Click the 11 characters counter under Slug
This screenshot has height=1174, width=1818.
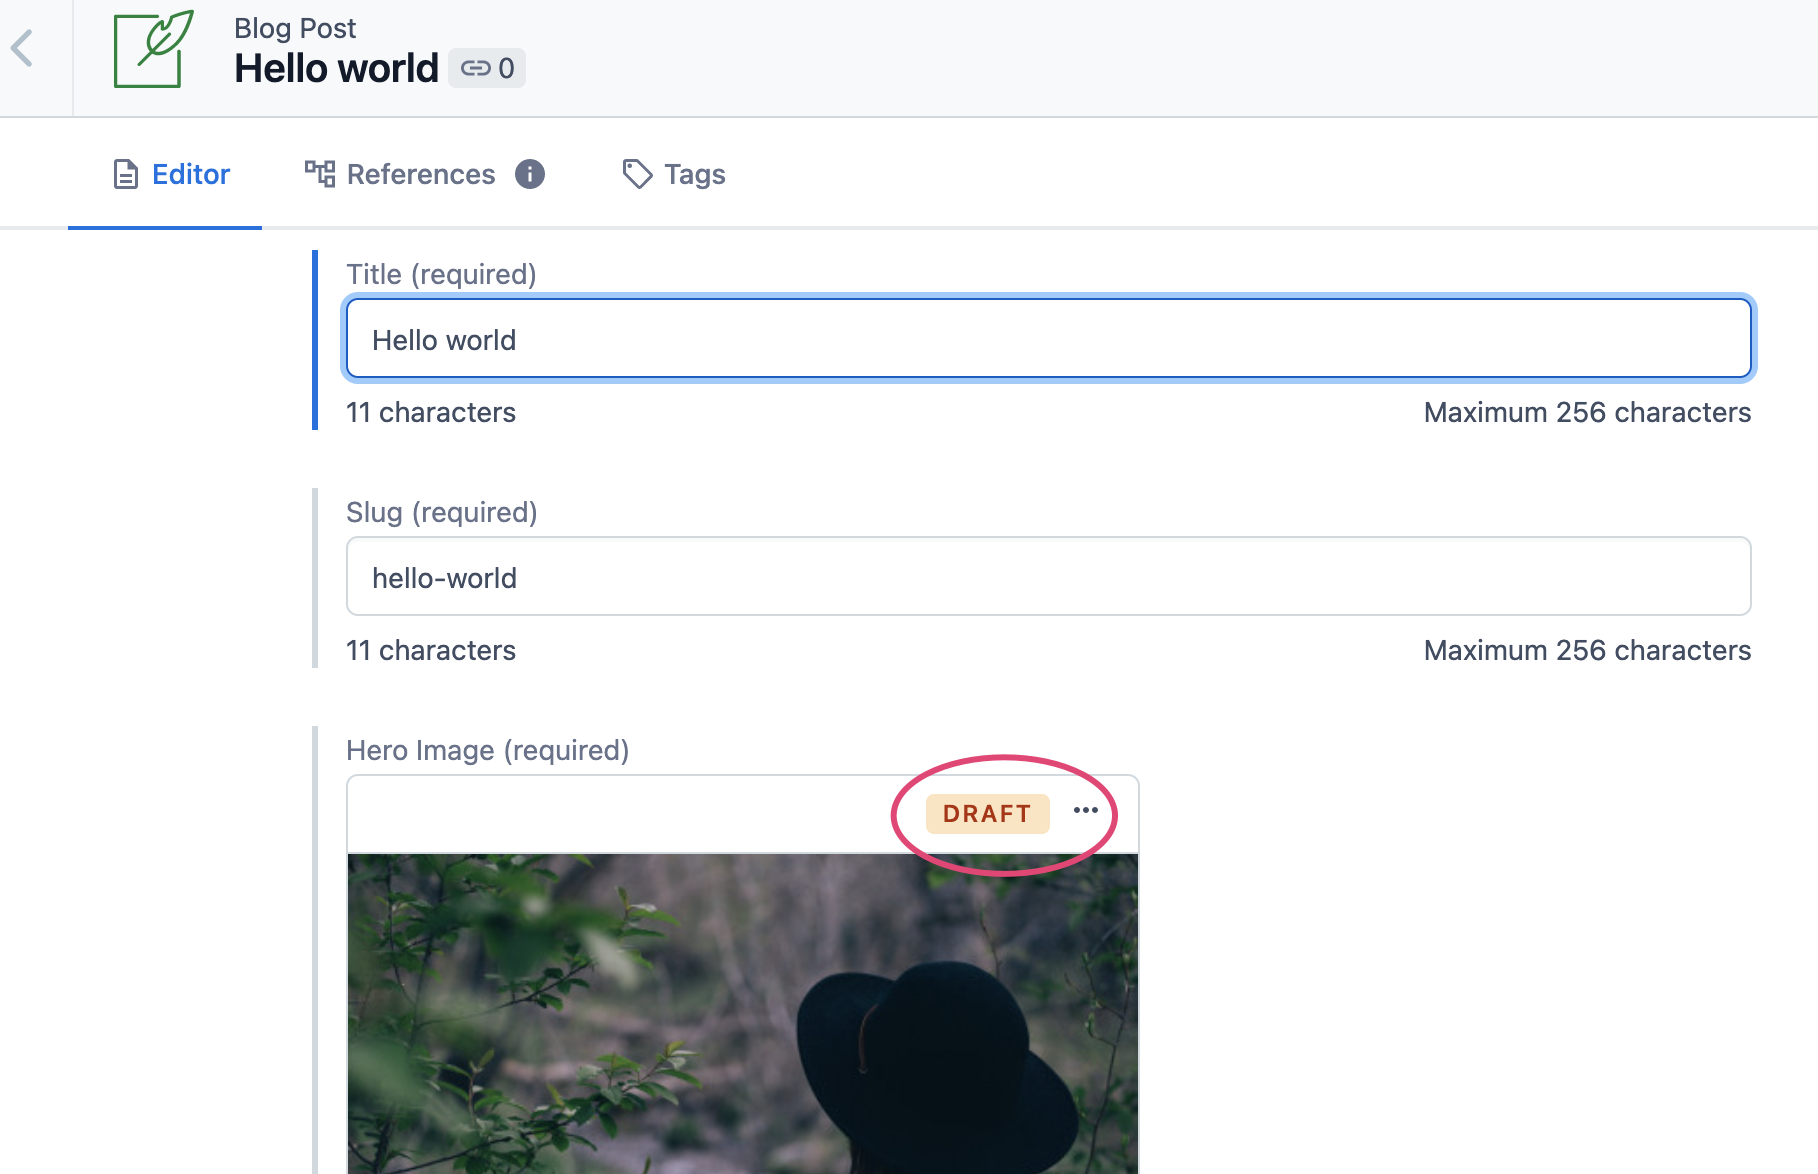pos(430,650)
